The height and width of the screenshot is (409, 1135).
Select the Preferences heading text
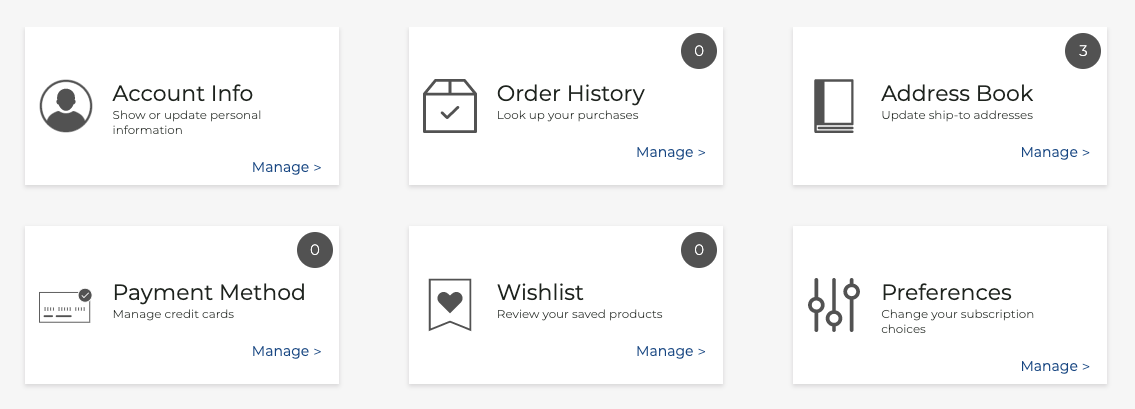(x=946, y=292)
